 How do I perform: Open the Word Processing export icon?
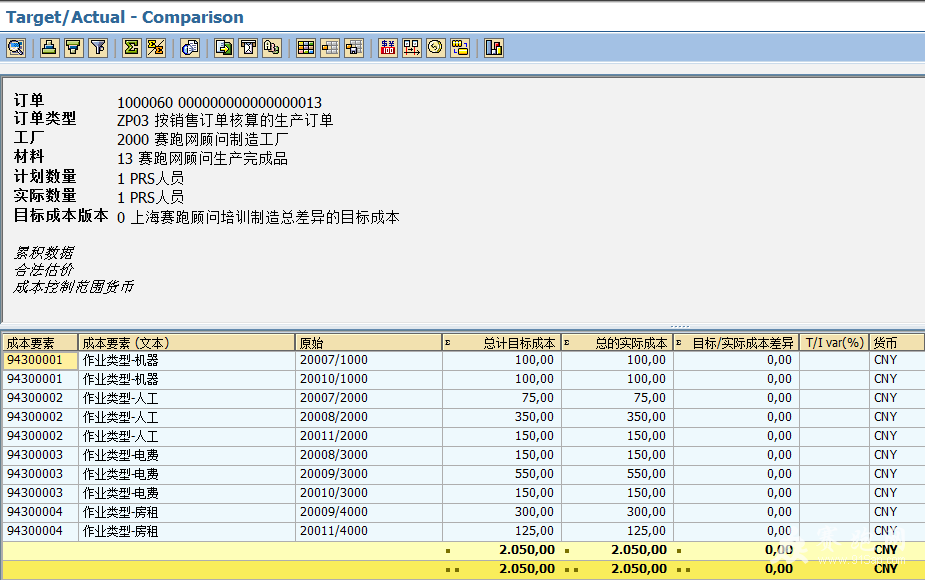(x=248, y=48)
